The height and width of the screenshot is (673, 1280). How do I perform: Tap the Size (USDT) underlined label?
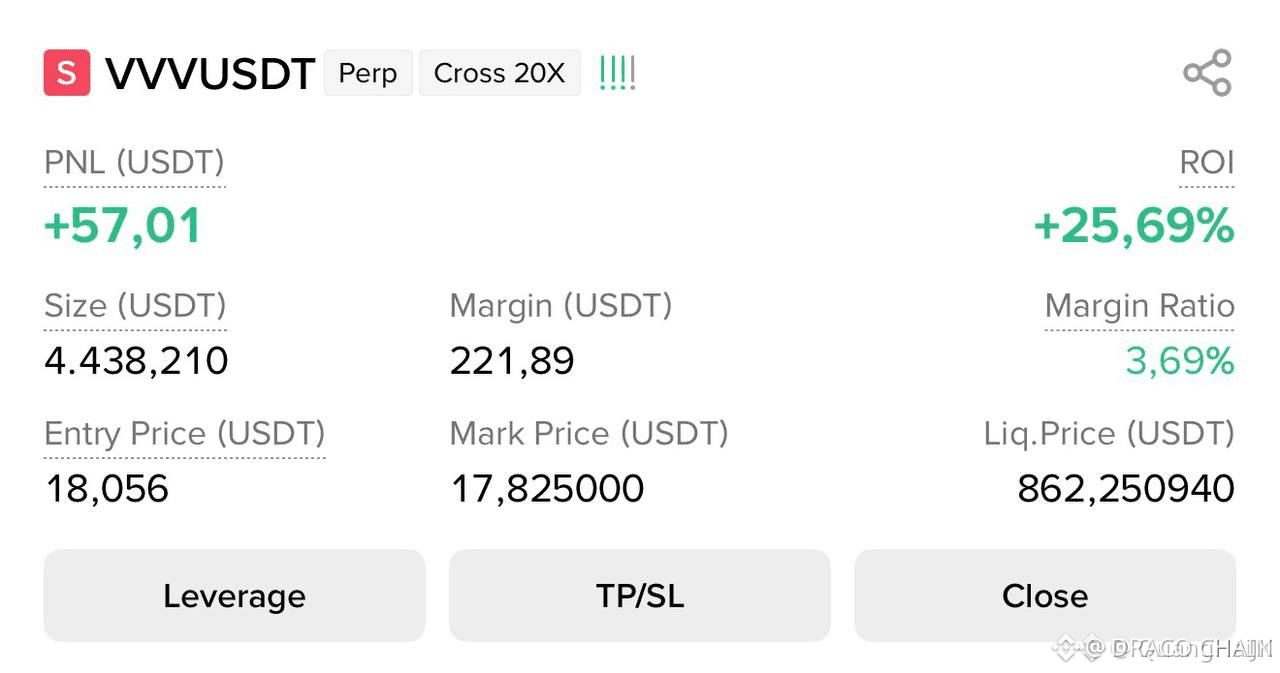point(135,306)
